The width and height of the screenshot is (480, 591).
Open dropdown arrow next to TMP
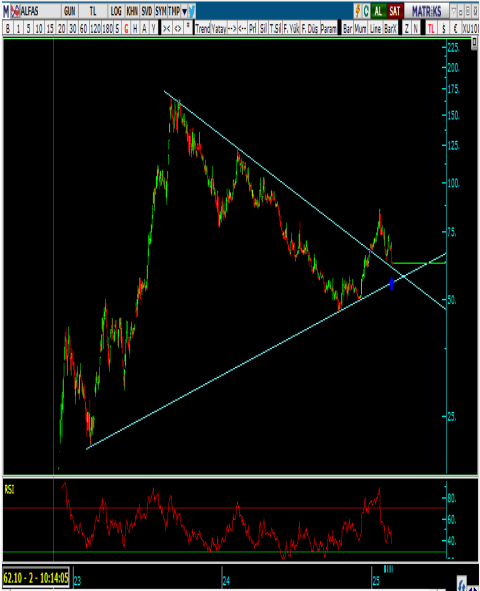tap(184, 12)
